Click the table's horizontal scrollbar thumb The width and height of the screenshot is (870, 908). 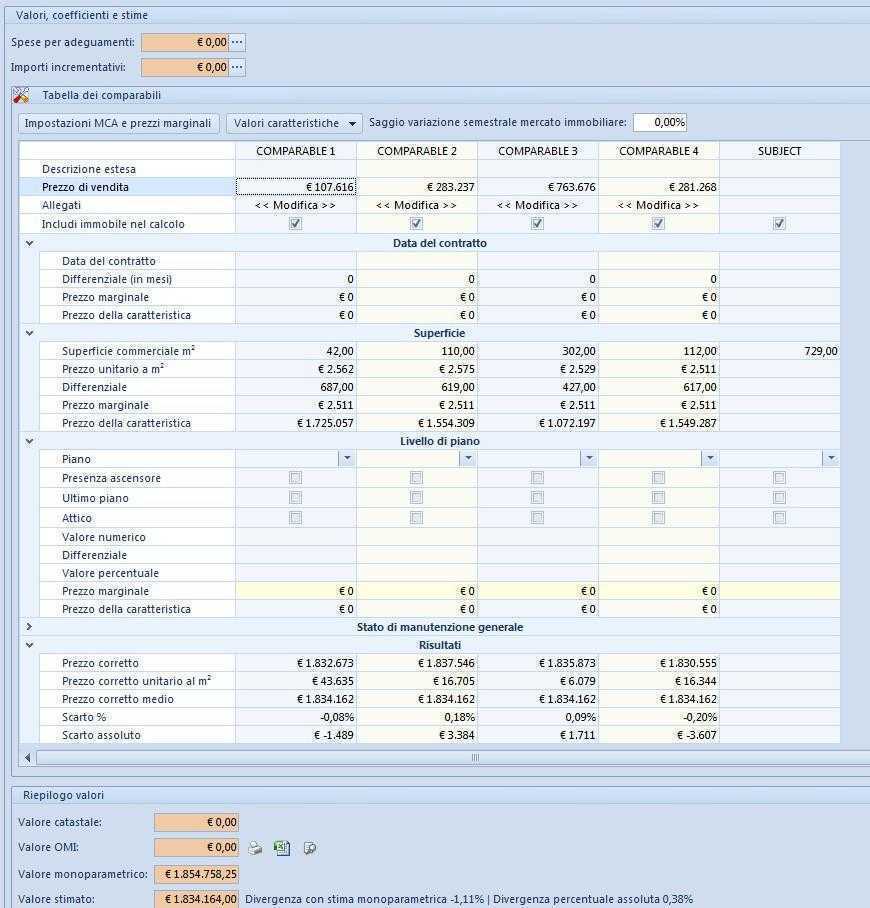pyautogui.click(x=475, y=757)
